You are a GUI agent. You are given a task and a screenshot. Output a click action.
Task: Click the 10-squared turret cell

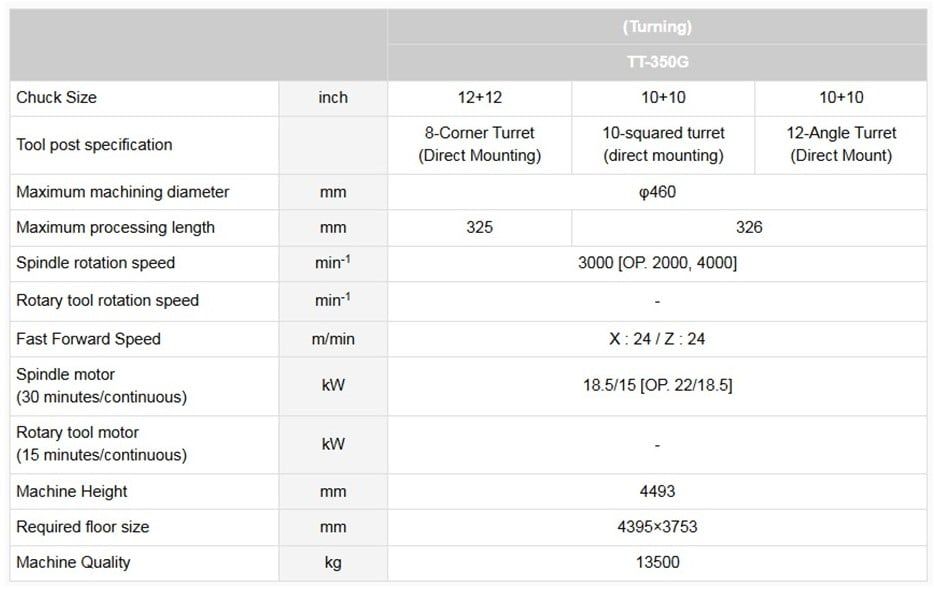pos(663,144)
